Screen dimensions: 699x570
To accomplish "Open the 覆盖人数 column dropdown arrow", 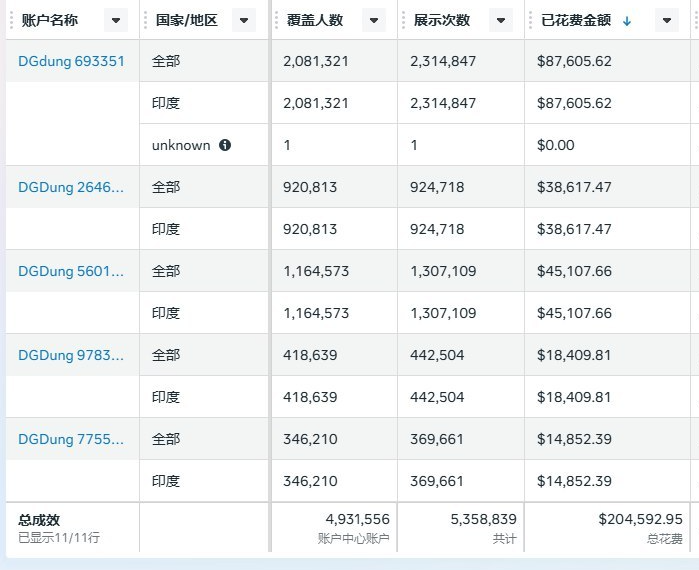I will 374,20.
